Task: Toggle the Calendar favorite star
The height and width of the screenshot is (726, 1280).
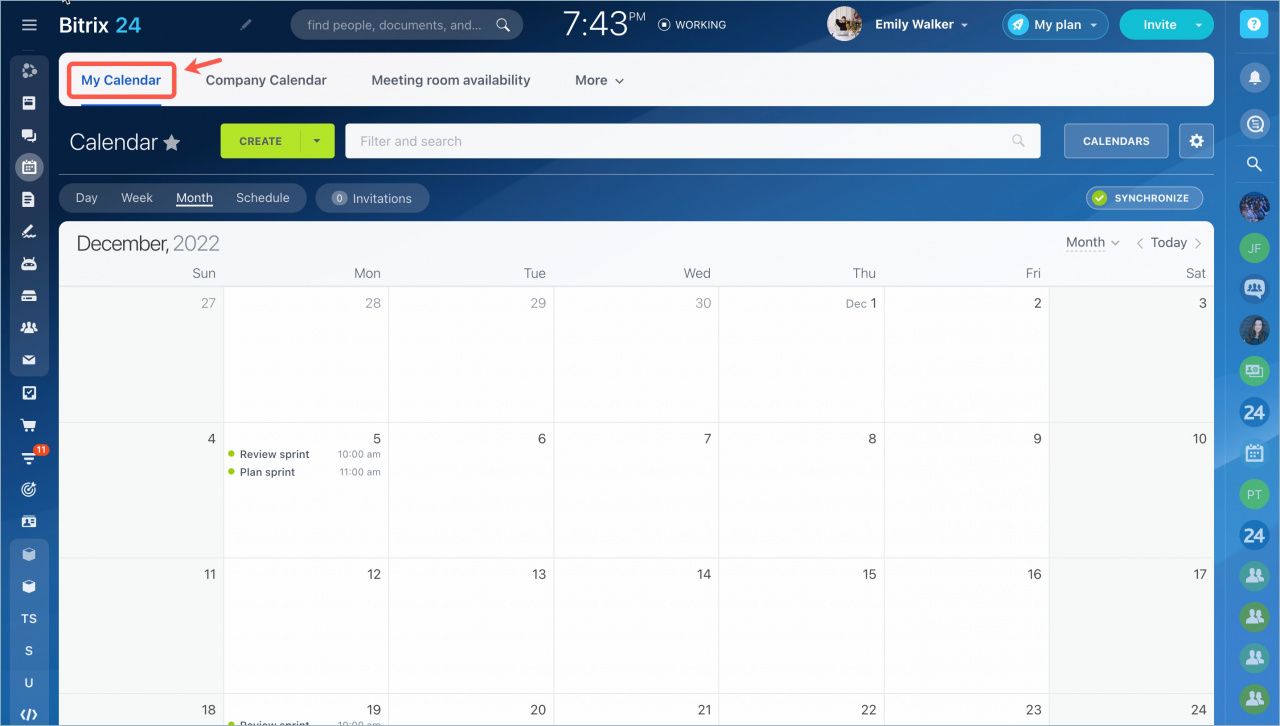Action: coord(172,142)
